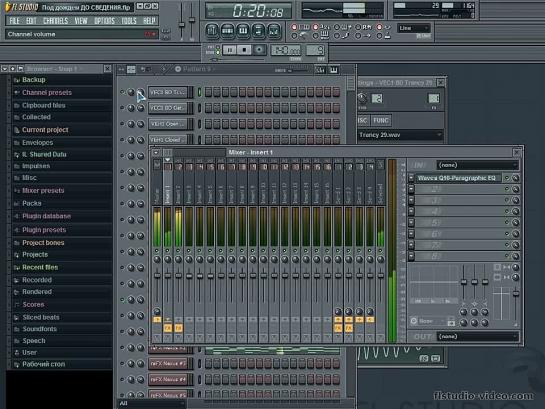Screen dimensions: 545x409
Task: Switch to FUNC tab in channel settings
Action: [381, 120]
